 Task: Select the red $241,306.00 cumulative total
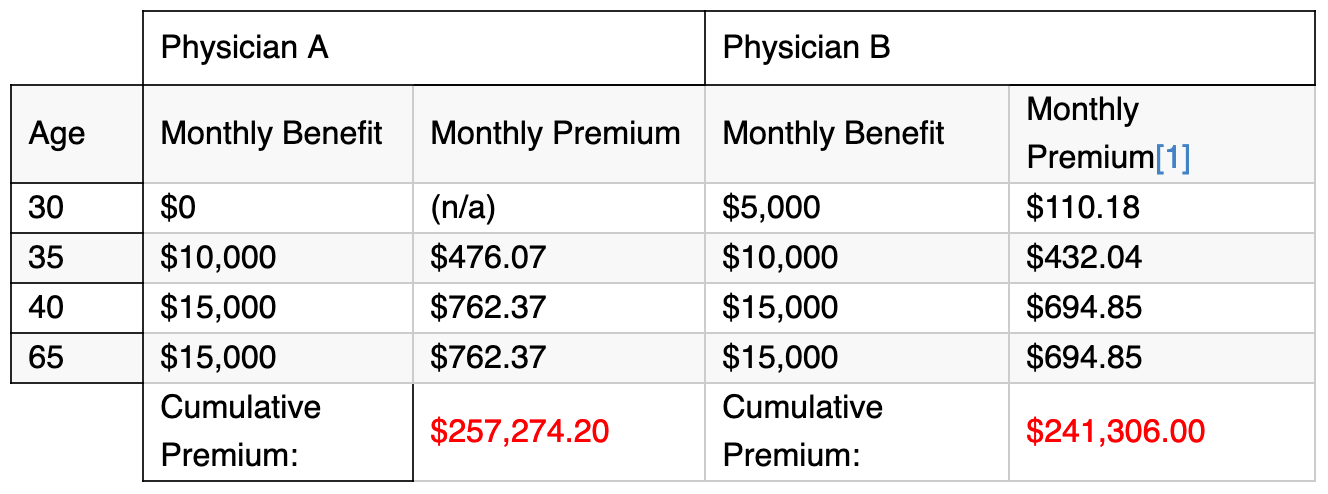pos(1116,432)
